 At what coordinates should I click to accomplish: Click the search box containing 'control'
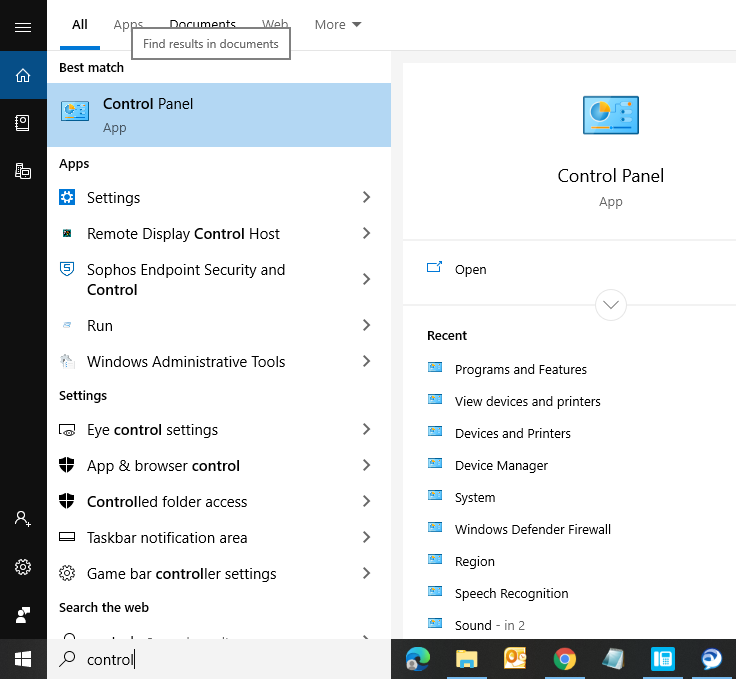219,659
